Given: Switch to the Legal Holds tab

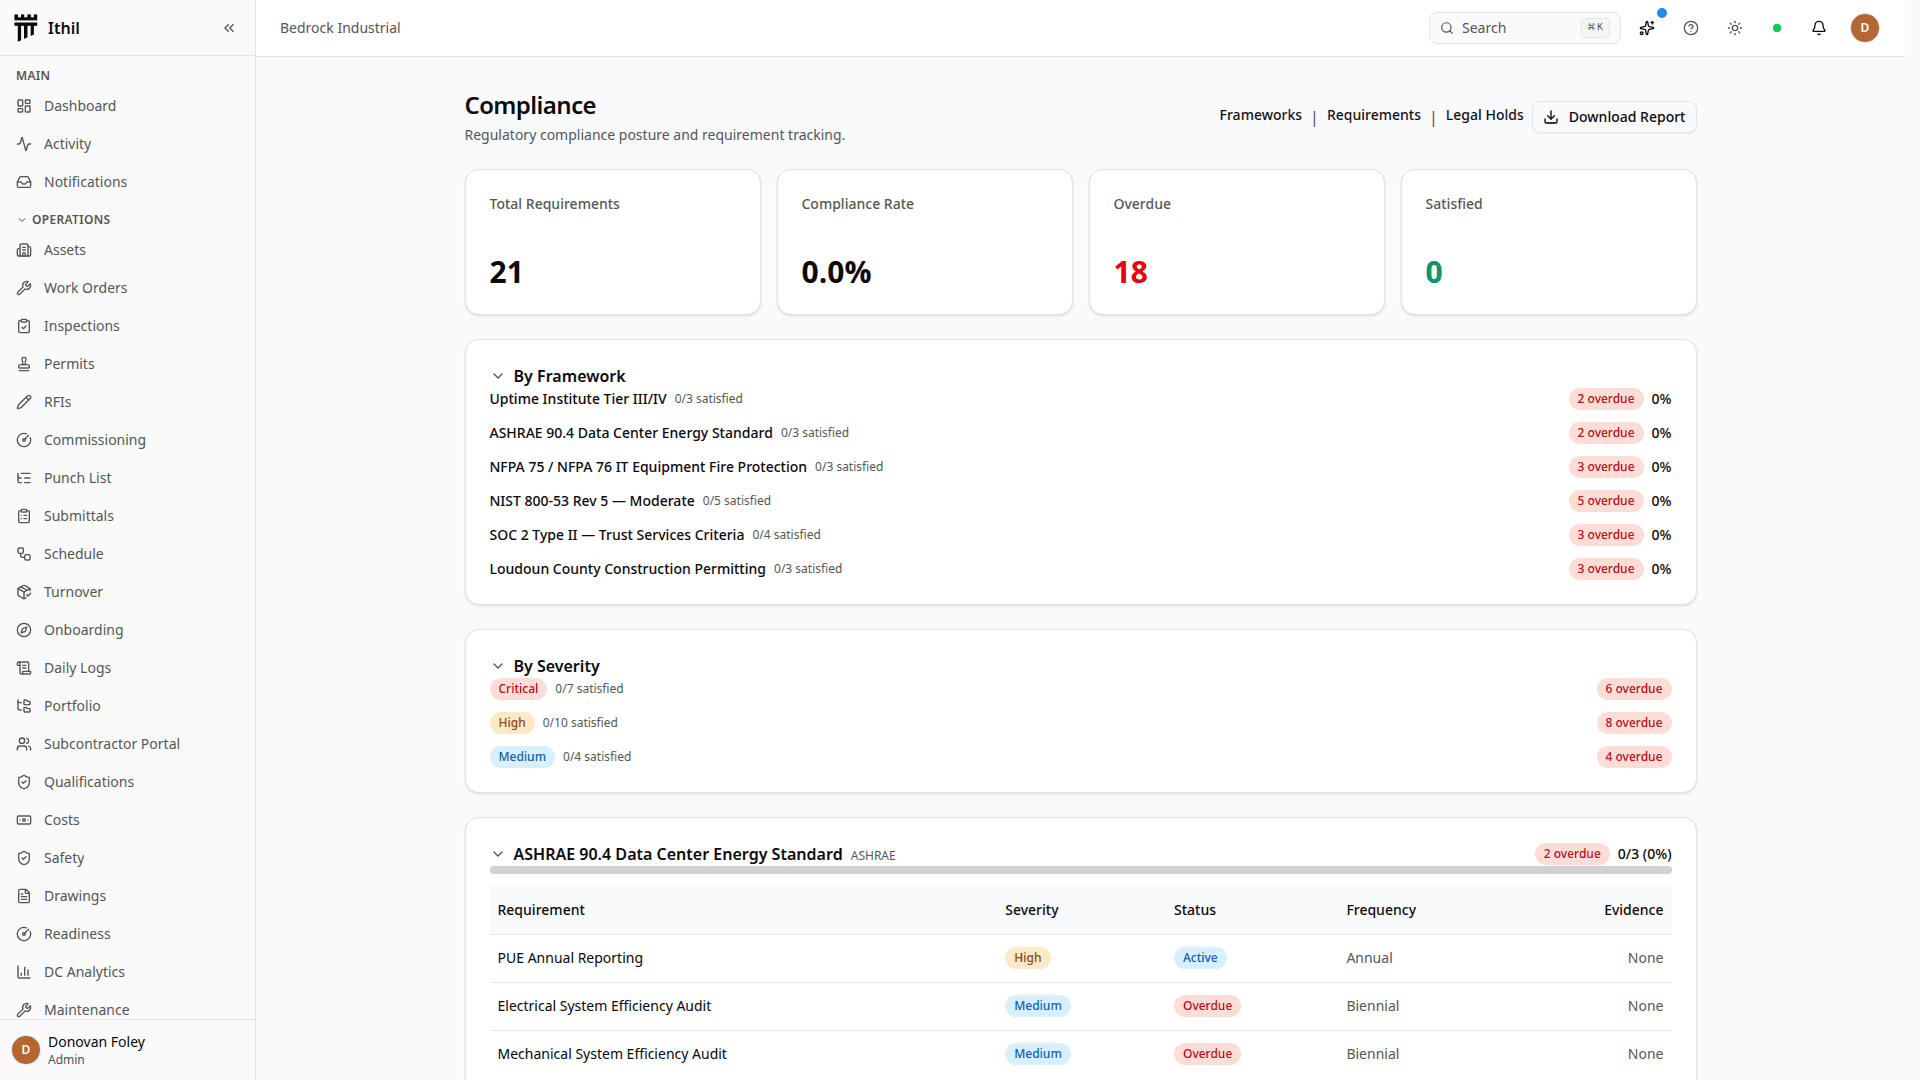Looking at the screenshot, I should point(1484,115).
